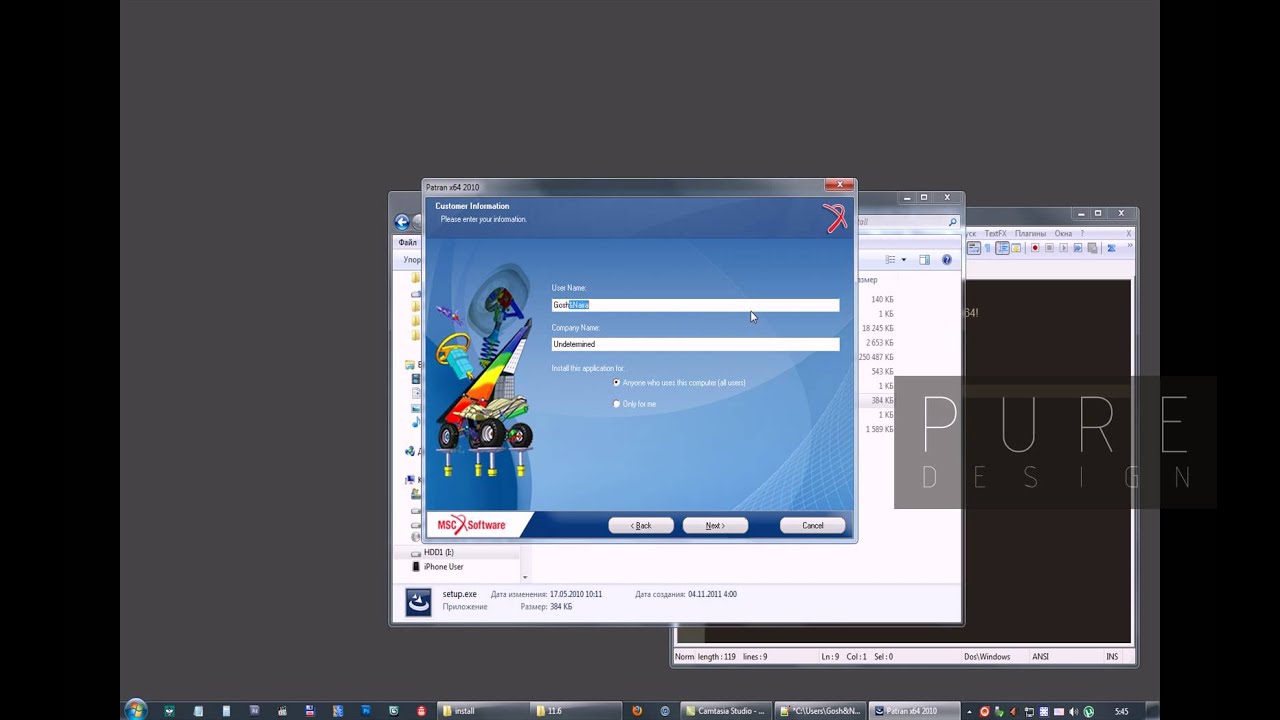The image size is (1280, 720).
Task: Click the clock showing 5:45
Action: [x=1121, y=712]
